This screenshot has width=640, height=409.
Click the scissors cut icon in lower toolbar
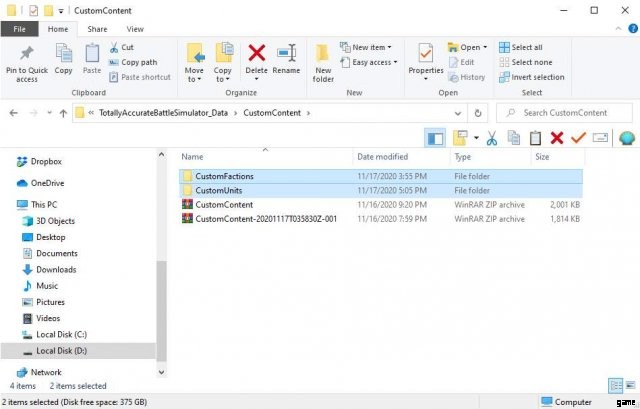[x=491, y=138]
